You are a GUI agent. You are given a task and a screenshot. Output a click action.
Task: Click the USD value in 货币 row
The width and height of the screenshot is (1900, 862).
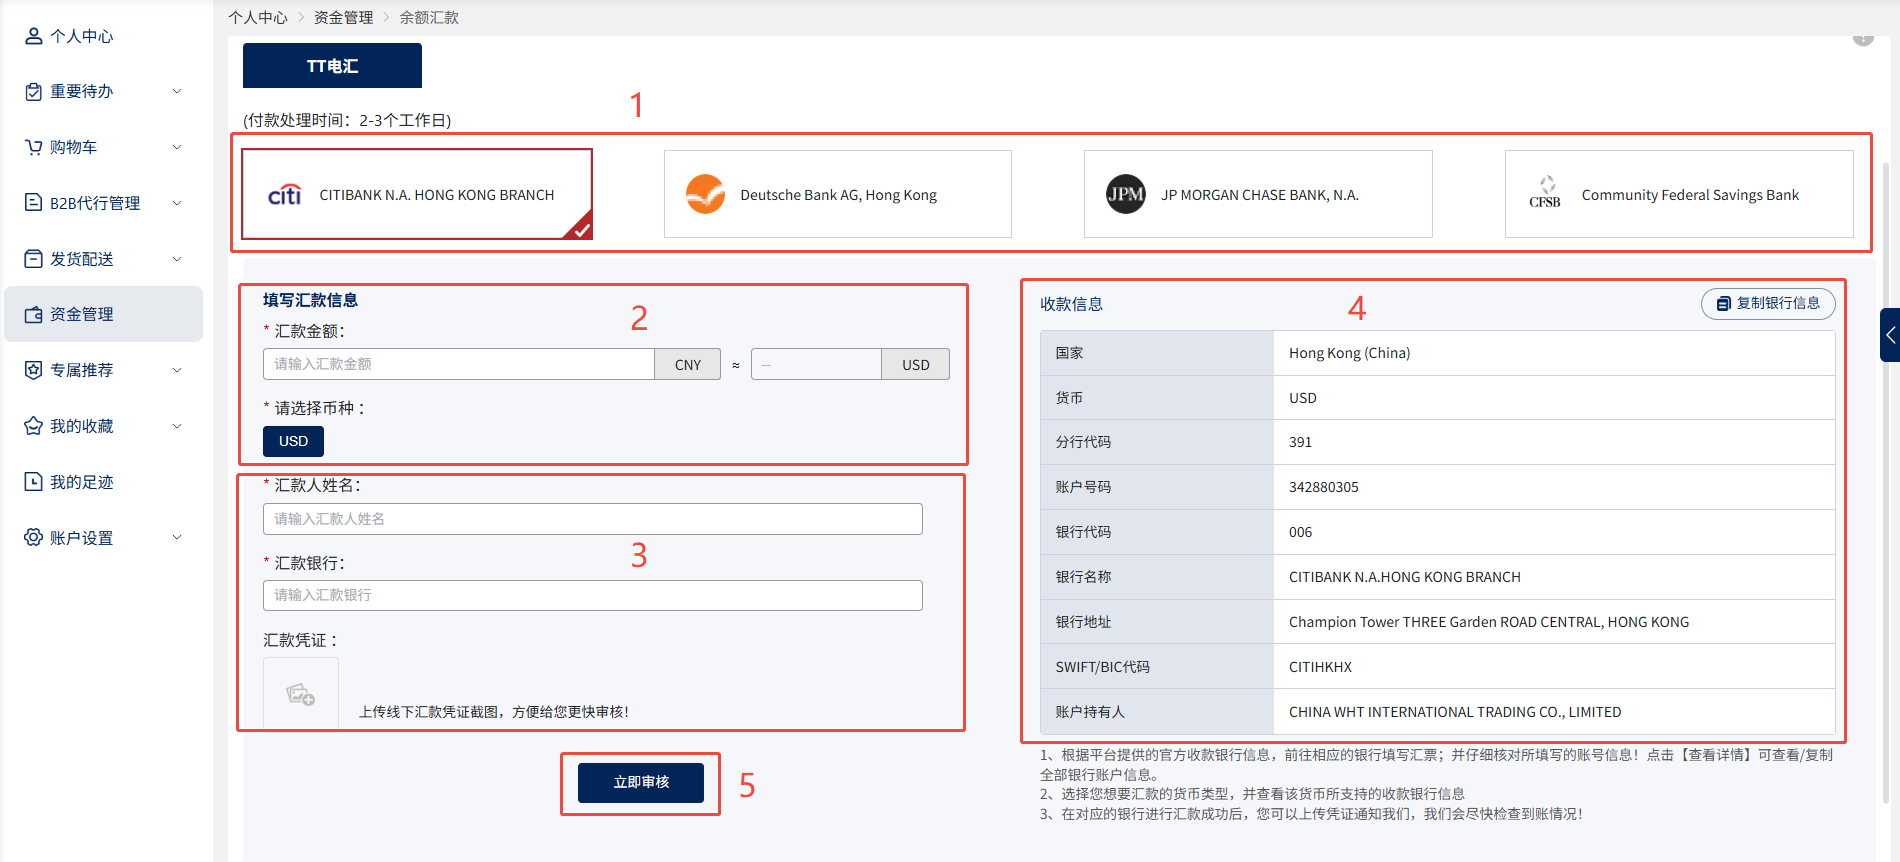pos(1303,398)
